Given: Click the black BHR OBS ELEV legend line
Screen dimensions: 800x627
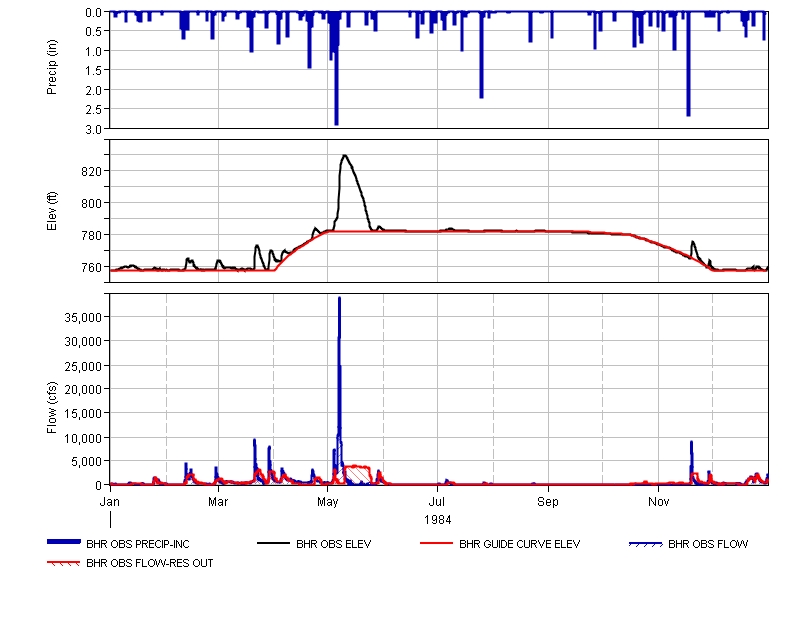Looking at the screenshot, I should tap(274, 544).
